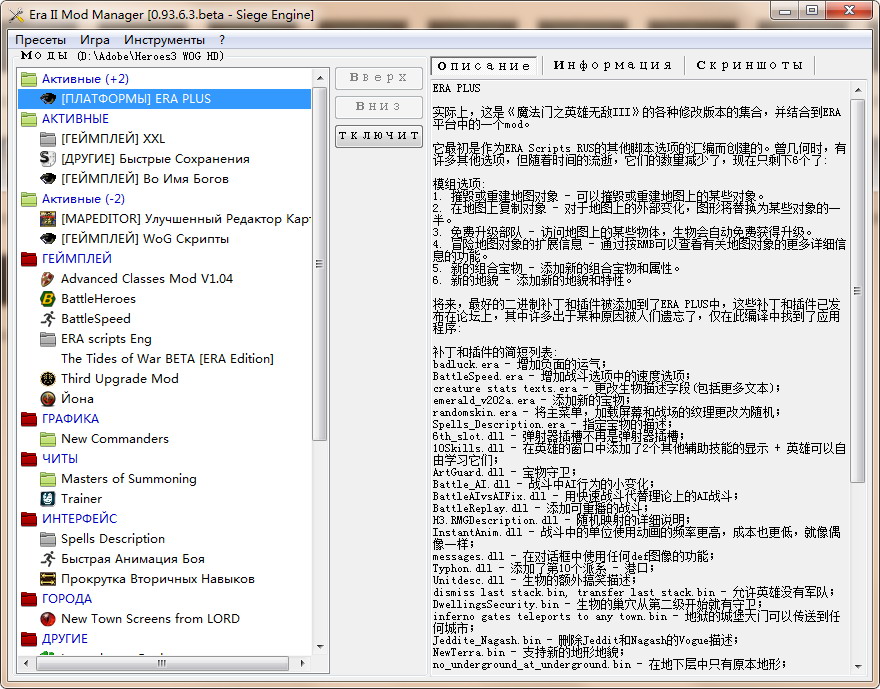Click the Отключить mod button
The image size is (880, 689).
379,136
